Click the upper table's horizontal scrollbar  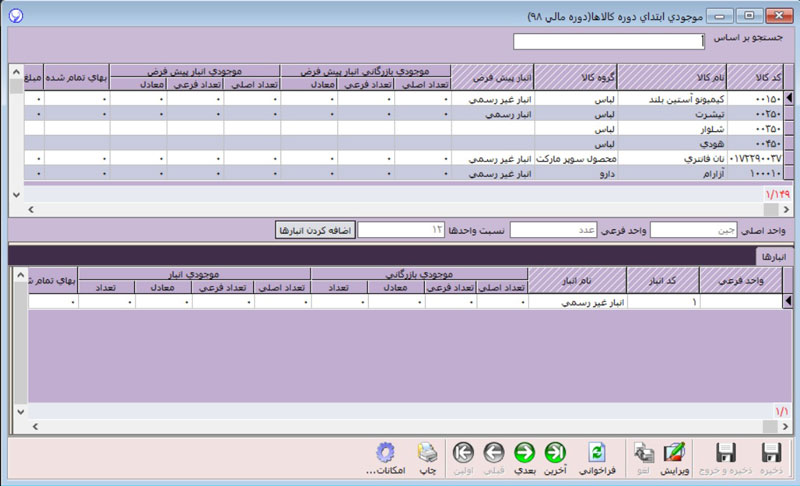(400, 209)
